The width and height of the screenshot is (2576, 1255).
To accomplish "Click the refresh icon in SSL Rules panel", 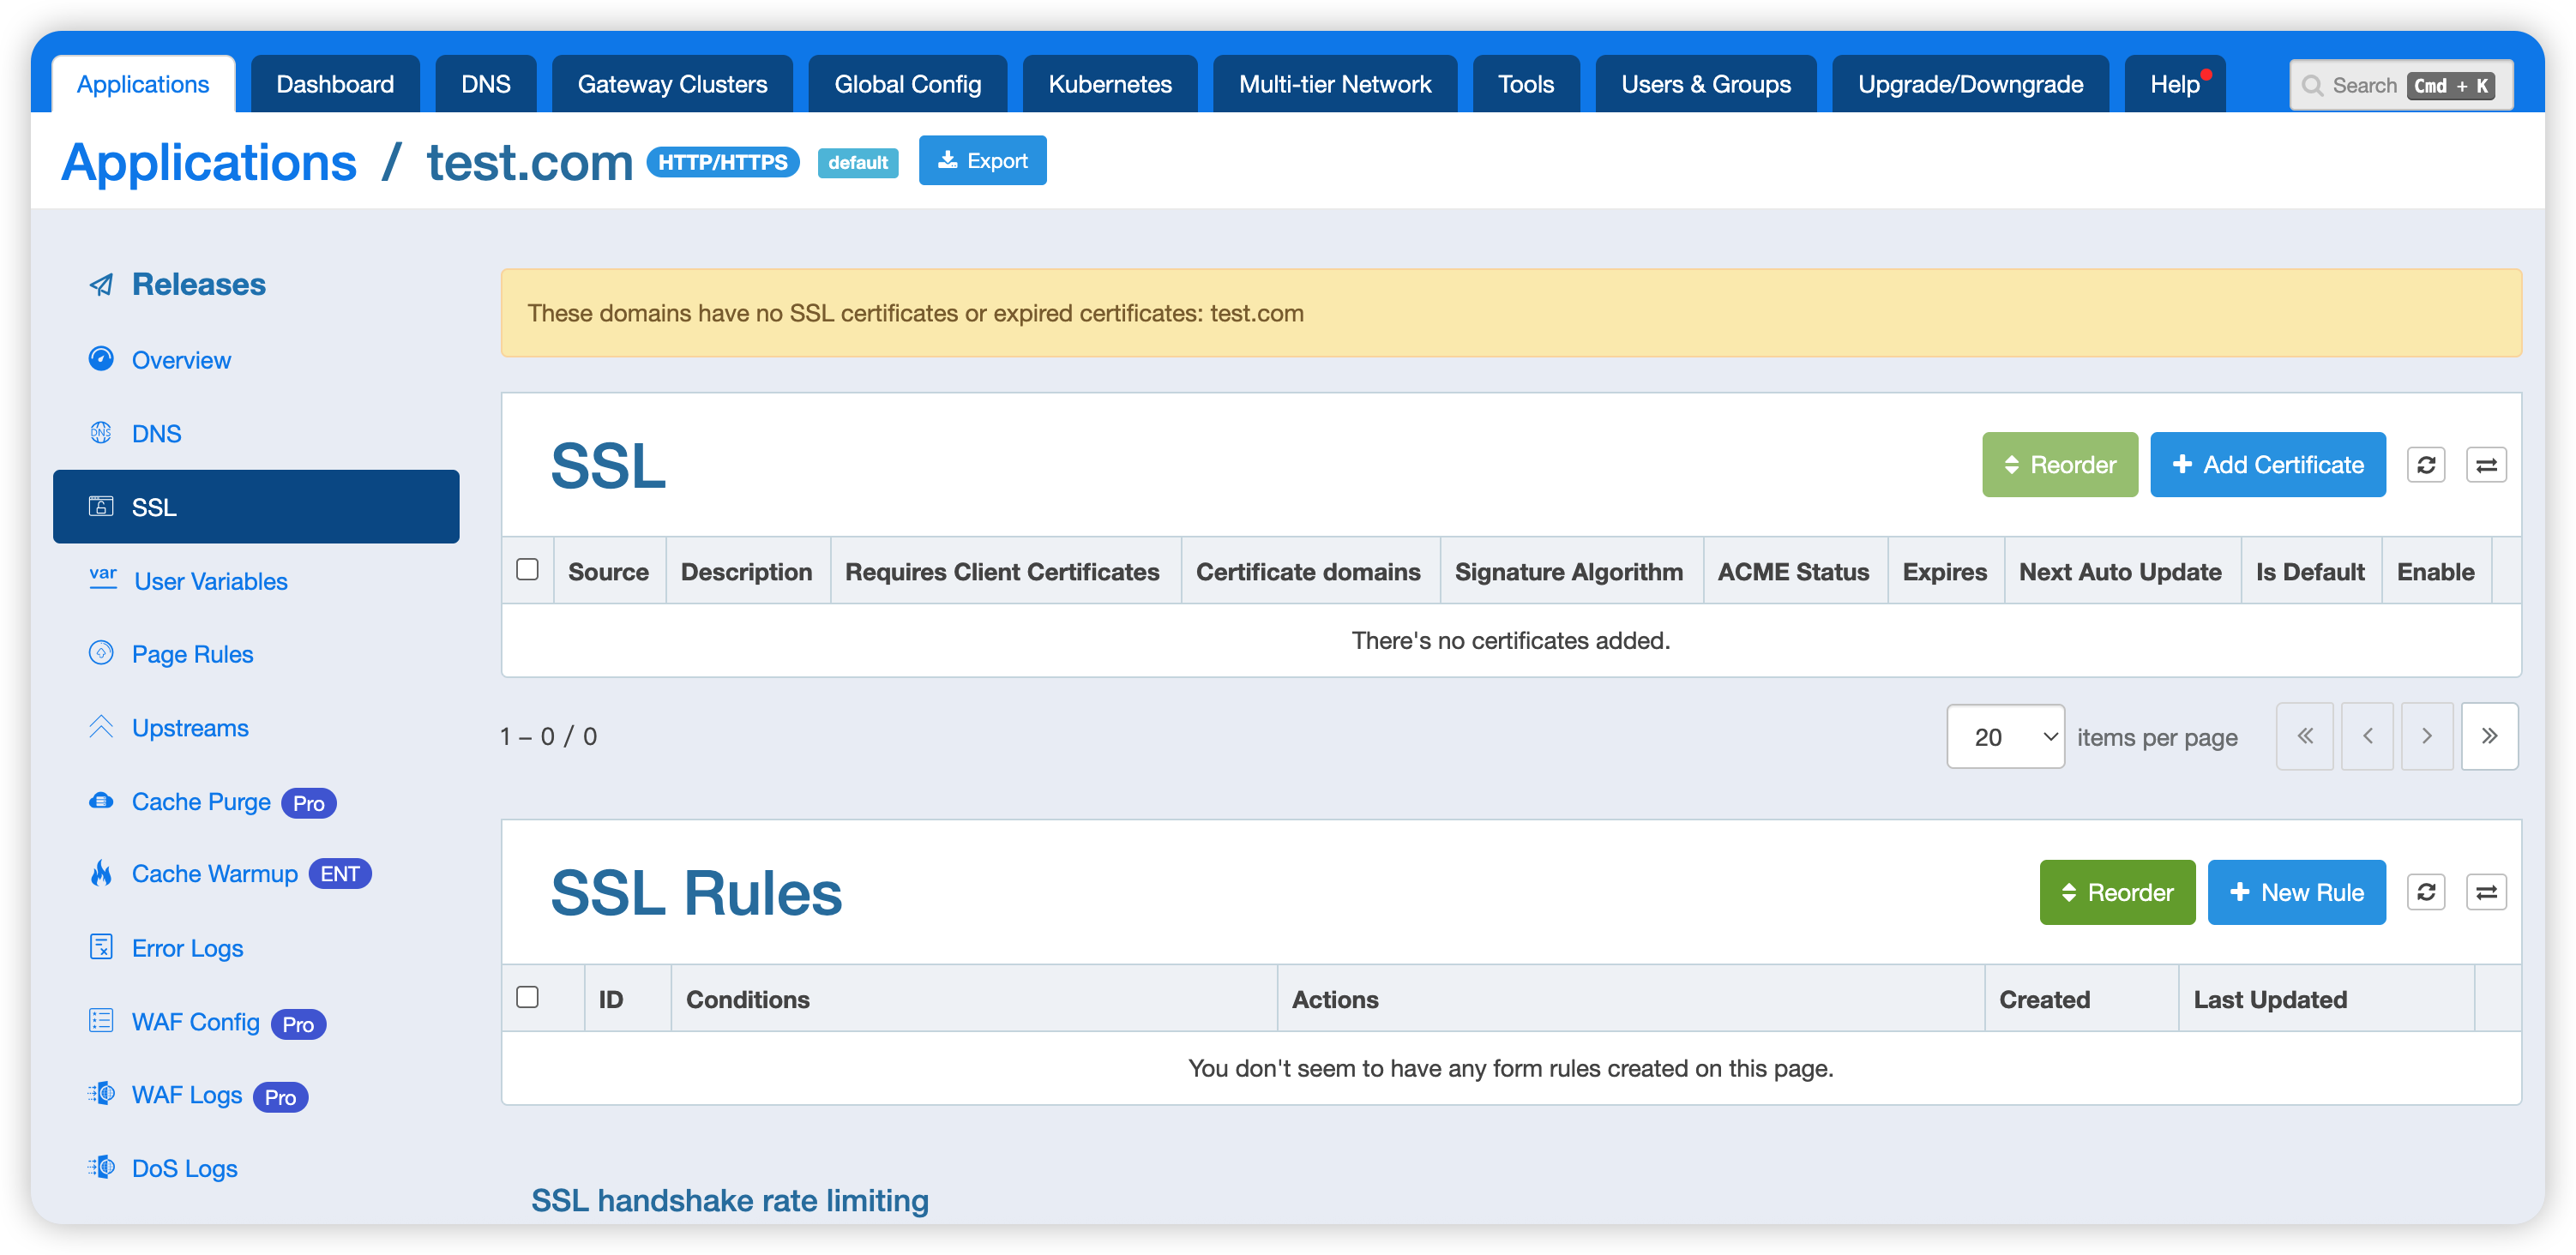I will [x=2425, y=892].
